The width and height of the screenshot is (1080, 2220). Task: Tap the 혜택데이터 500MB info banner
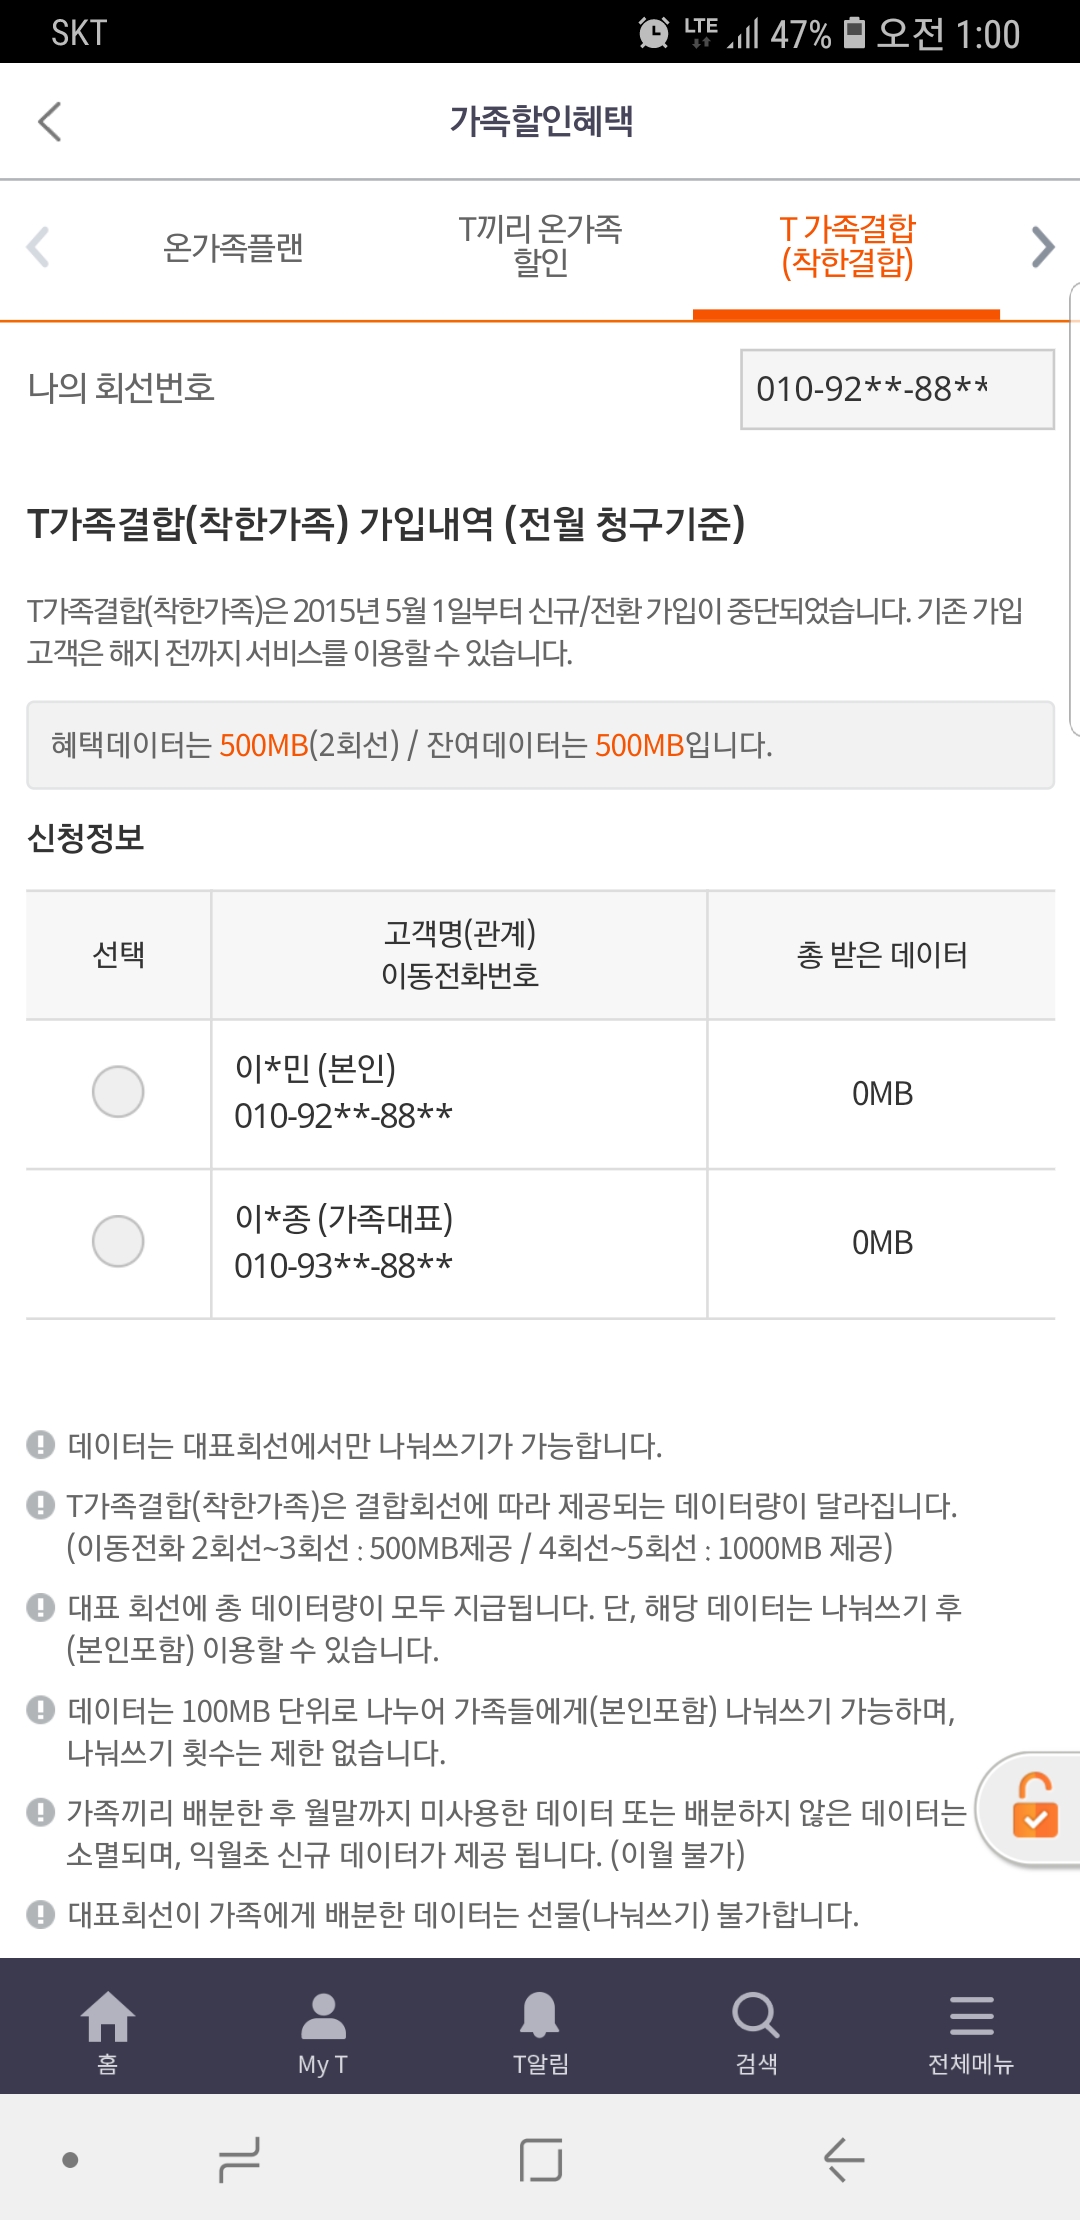tap(540, 745)
